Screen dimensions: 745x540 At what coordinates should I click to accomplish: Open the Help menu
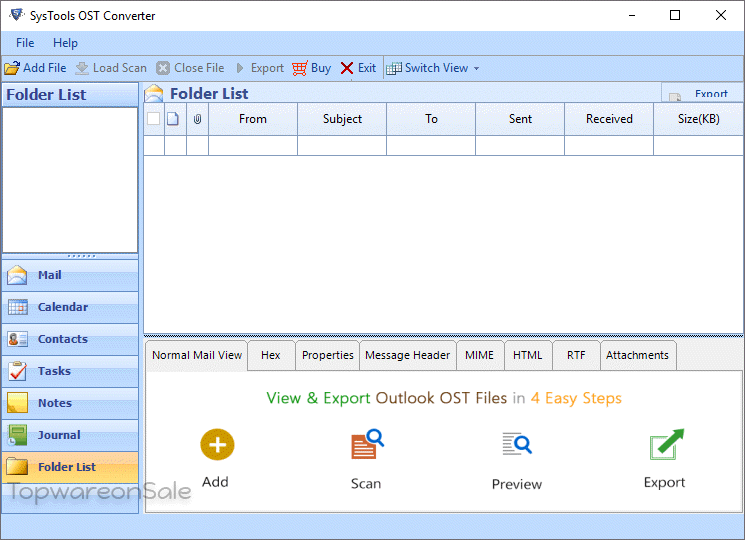65,43
